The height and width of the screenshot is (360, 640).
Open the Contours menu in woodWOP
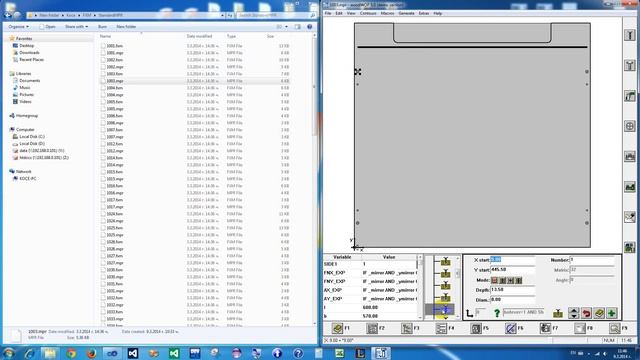[368, 13]
